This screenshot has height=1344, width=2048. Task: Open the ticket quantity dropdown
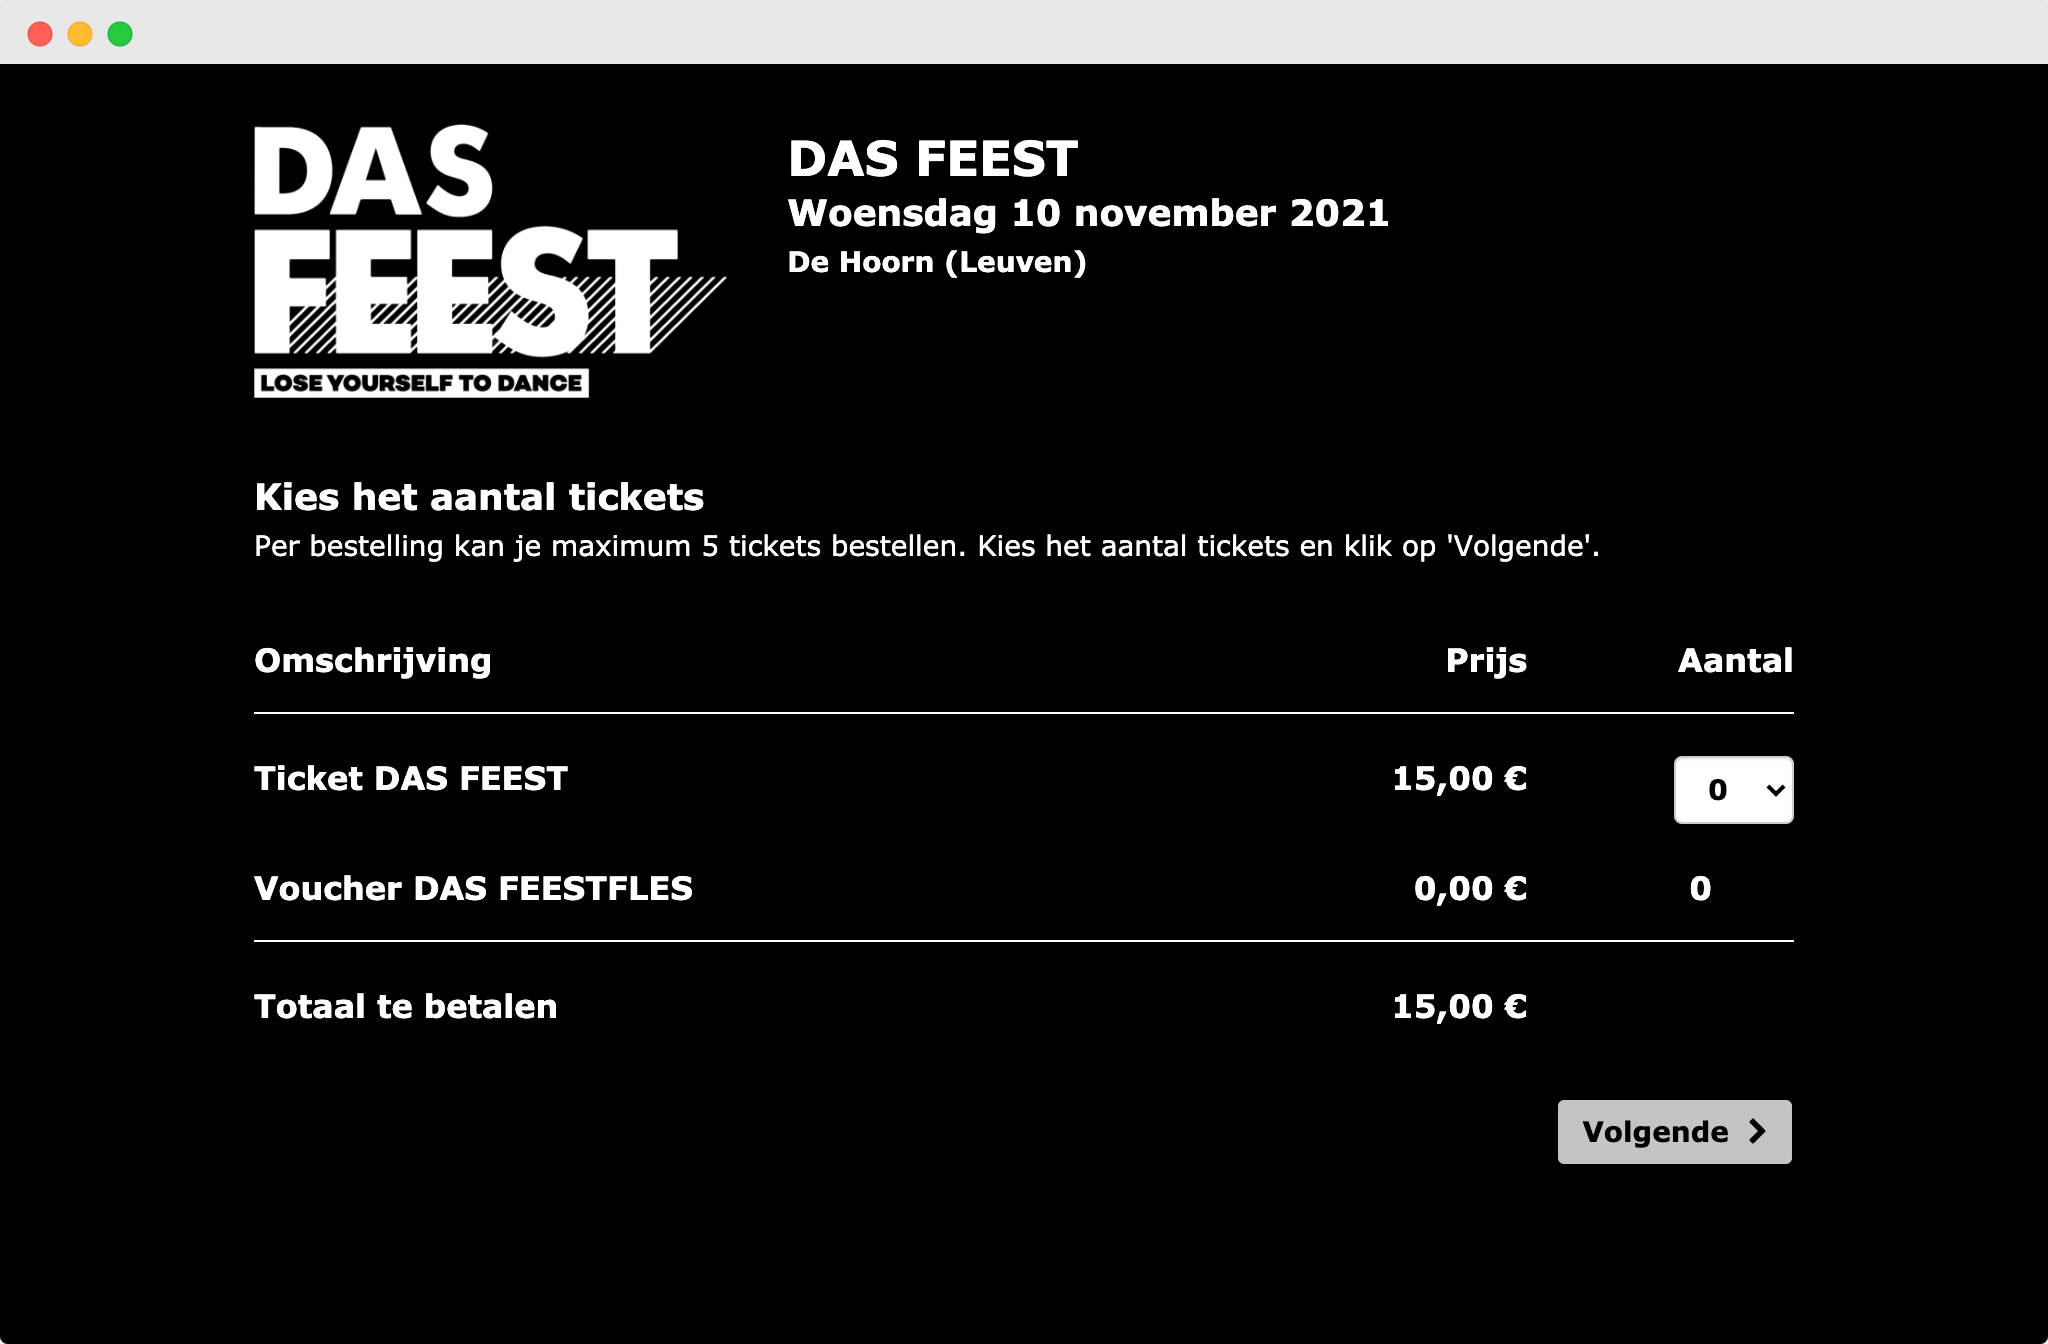[1733, 790]
